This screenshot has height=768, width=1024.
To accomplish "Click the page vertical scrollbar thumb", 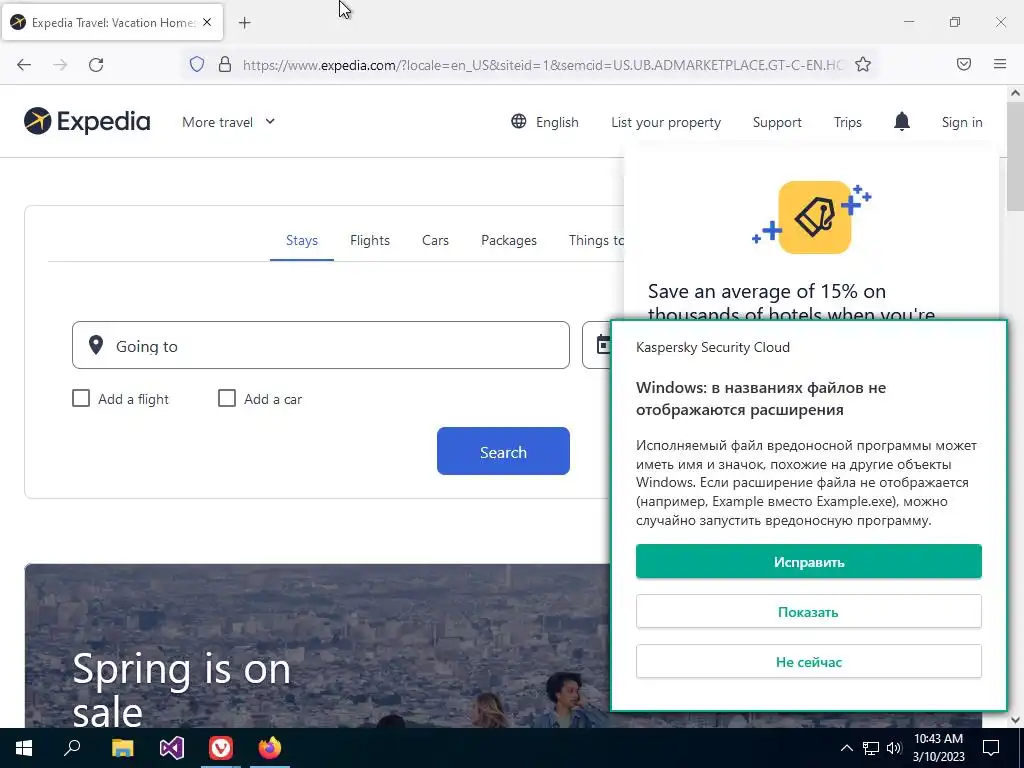I will (1015, 157).
